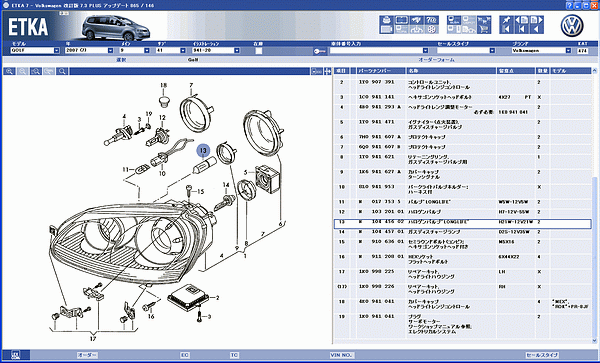The image size is (600, 363).
Task: Click the key icon beside chassis number field
Action: 320,51
